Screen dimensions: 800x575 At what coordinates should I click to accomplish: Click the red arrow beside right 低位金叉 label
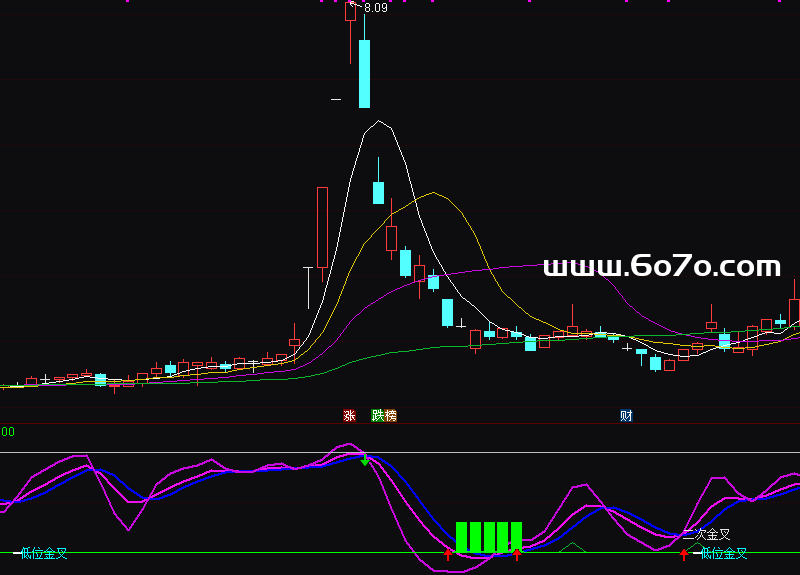[684, 554]
